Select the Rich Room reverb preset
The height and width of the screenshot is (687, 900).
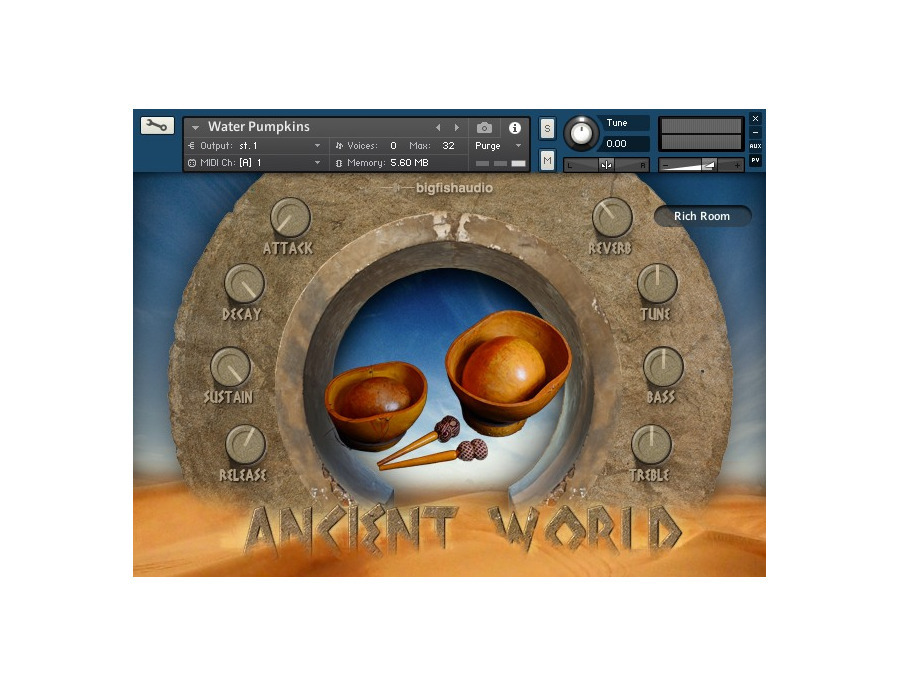pyautogui.click(x=702, y=216)
